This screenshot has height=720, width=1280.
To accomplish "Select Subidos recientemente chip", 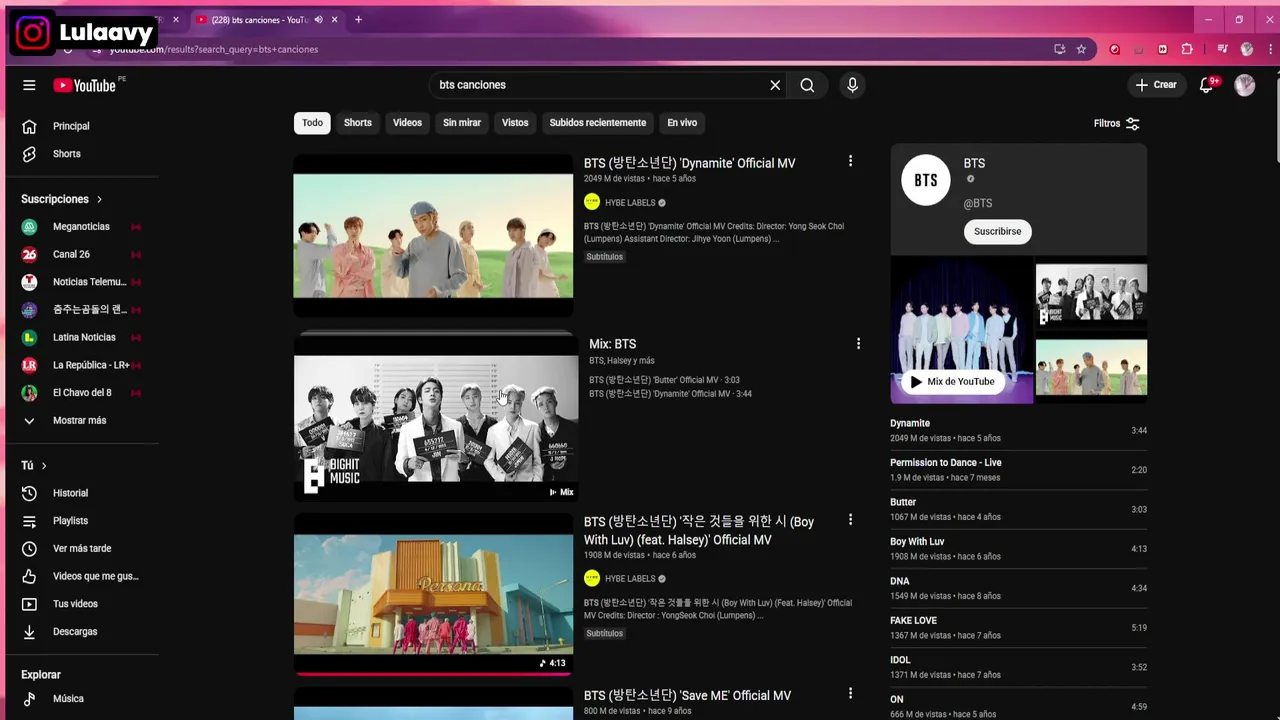I will tap(598, 123).
